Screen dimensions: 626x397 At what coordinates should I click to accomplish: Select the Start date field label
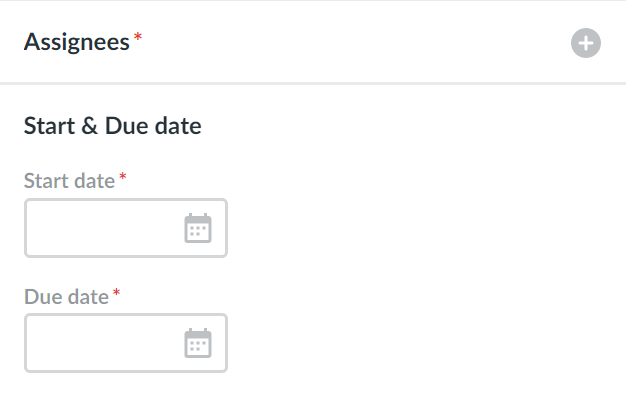point(69,181)
